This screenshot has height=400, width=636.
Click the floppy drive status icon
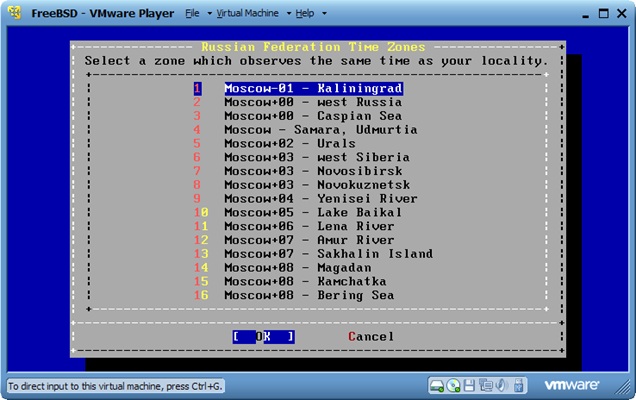(x=470, y=385)
